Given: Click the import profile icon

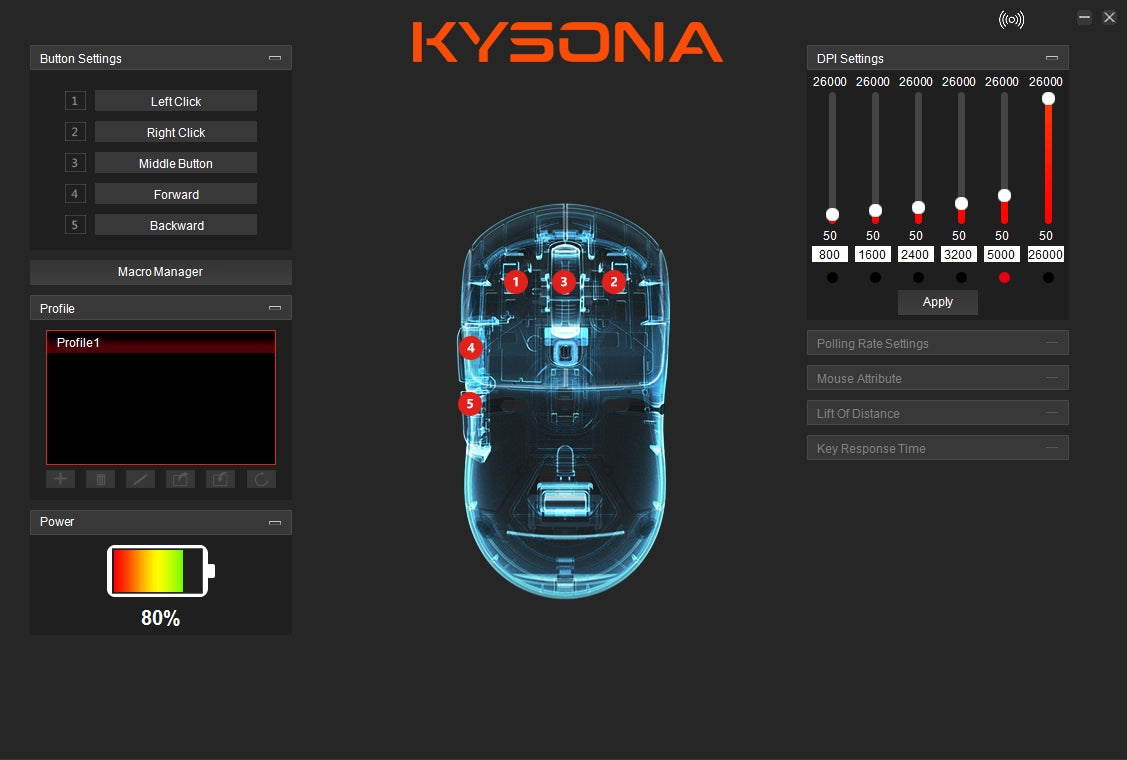Looking at the screenshot, I should (220, 479).
